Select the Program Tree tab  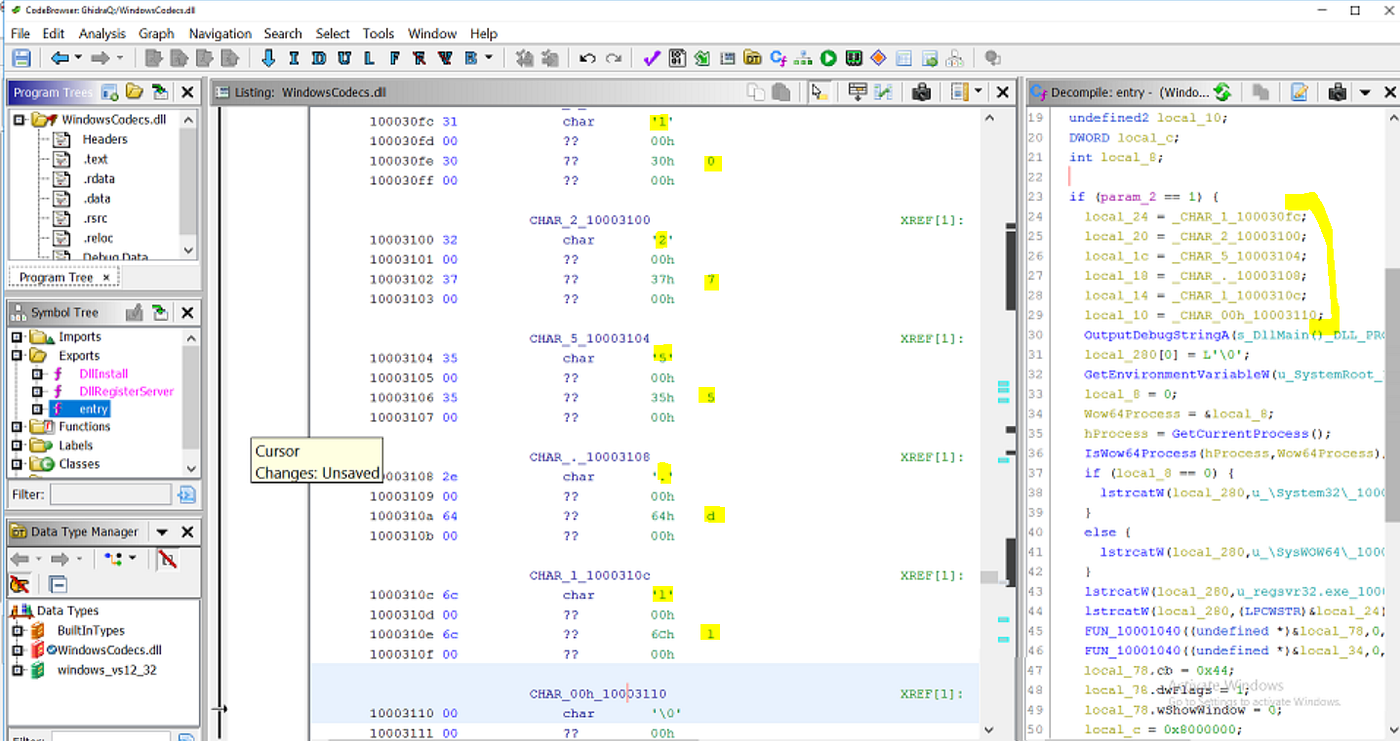pyautogui.click(x=63, y=277)
